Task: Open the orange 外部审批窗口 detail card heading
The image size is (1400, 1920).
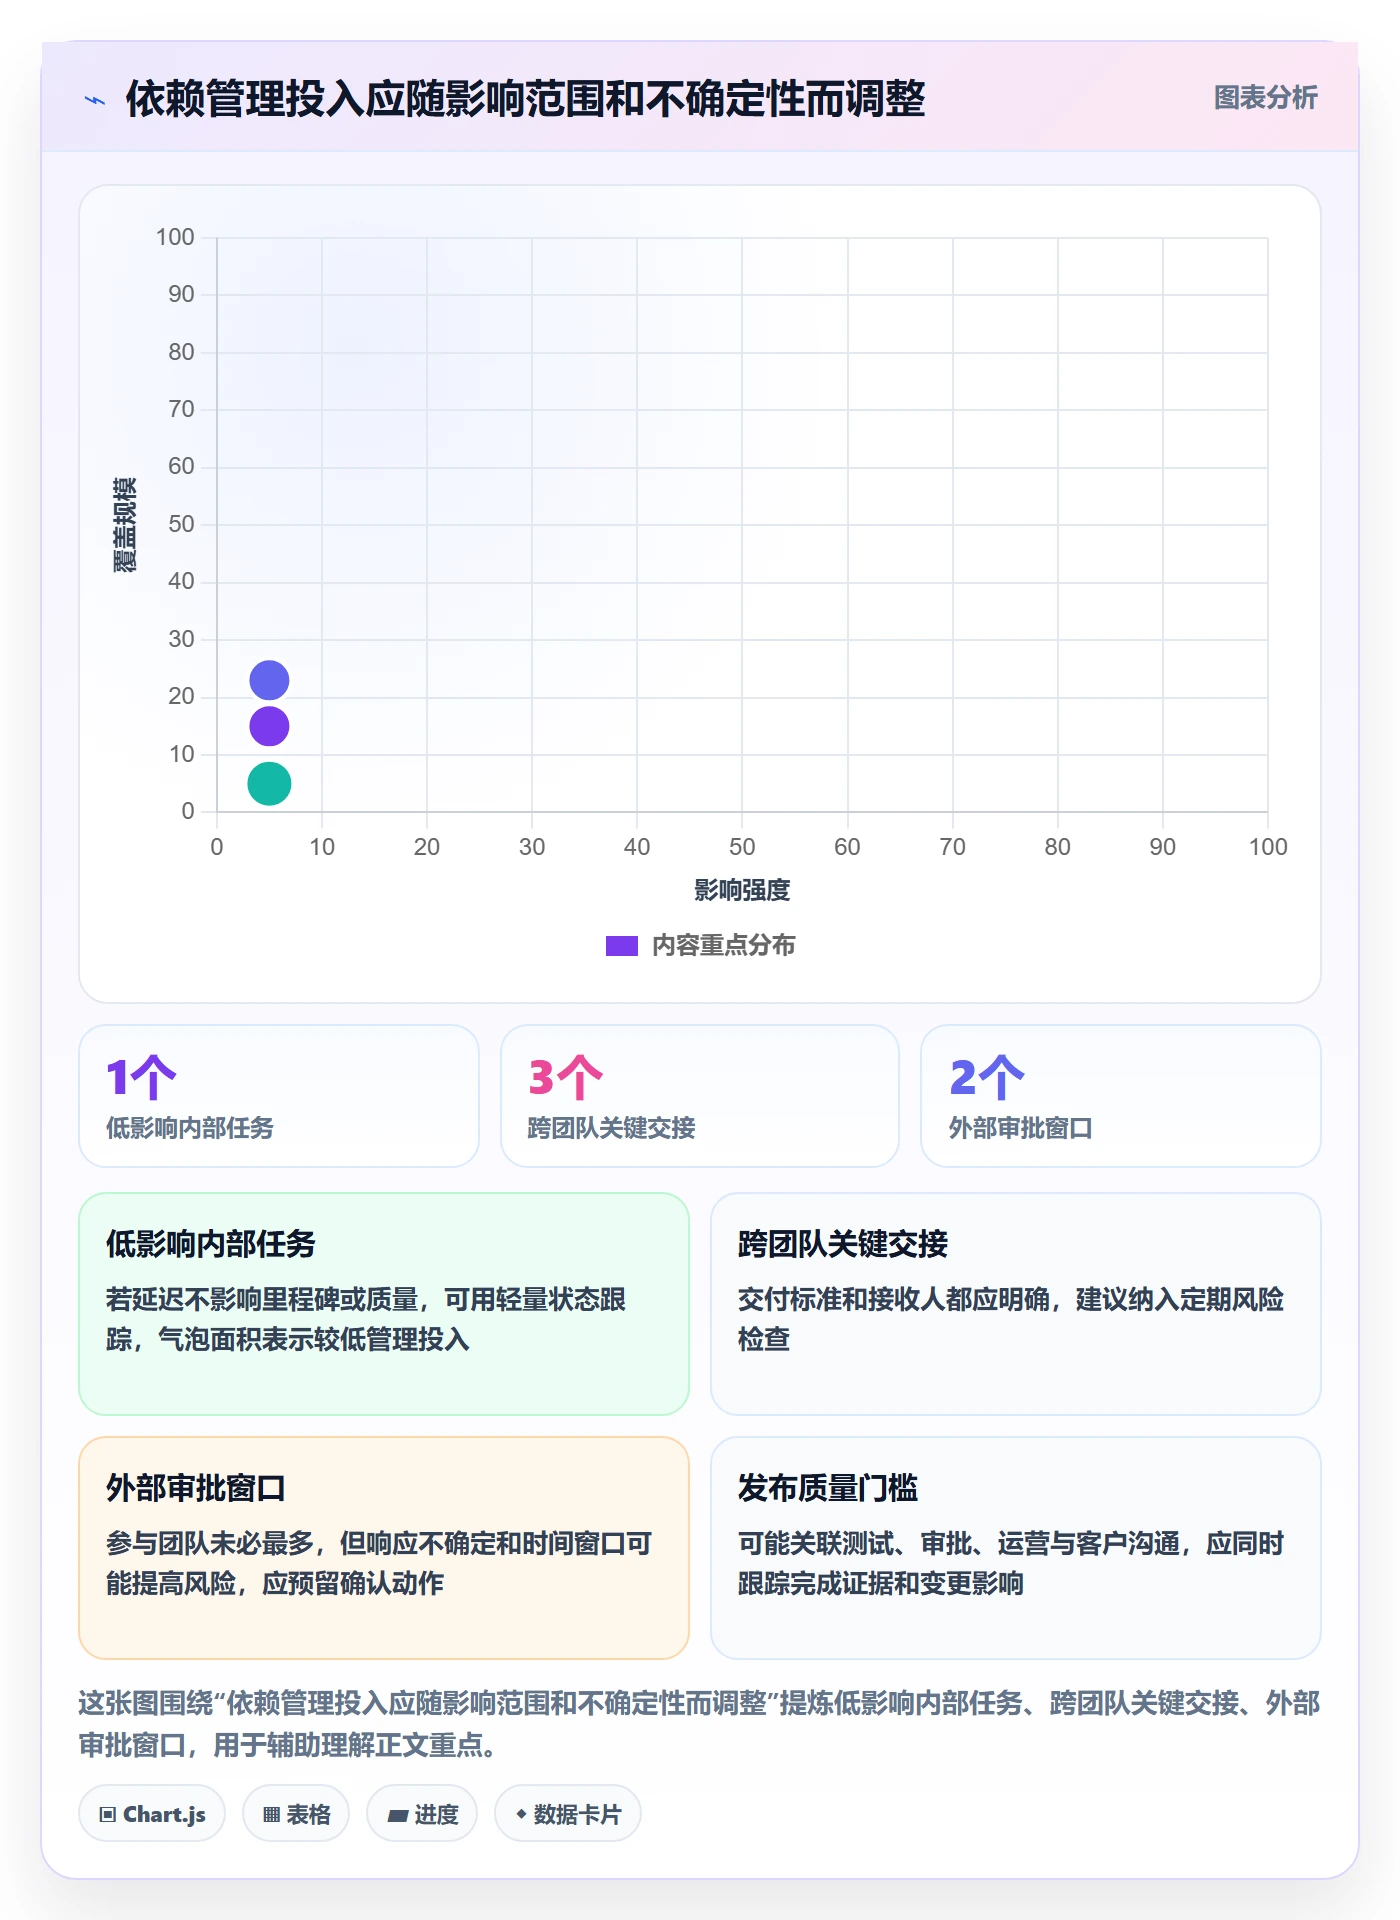Action: [196, 1488]
